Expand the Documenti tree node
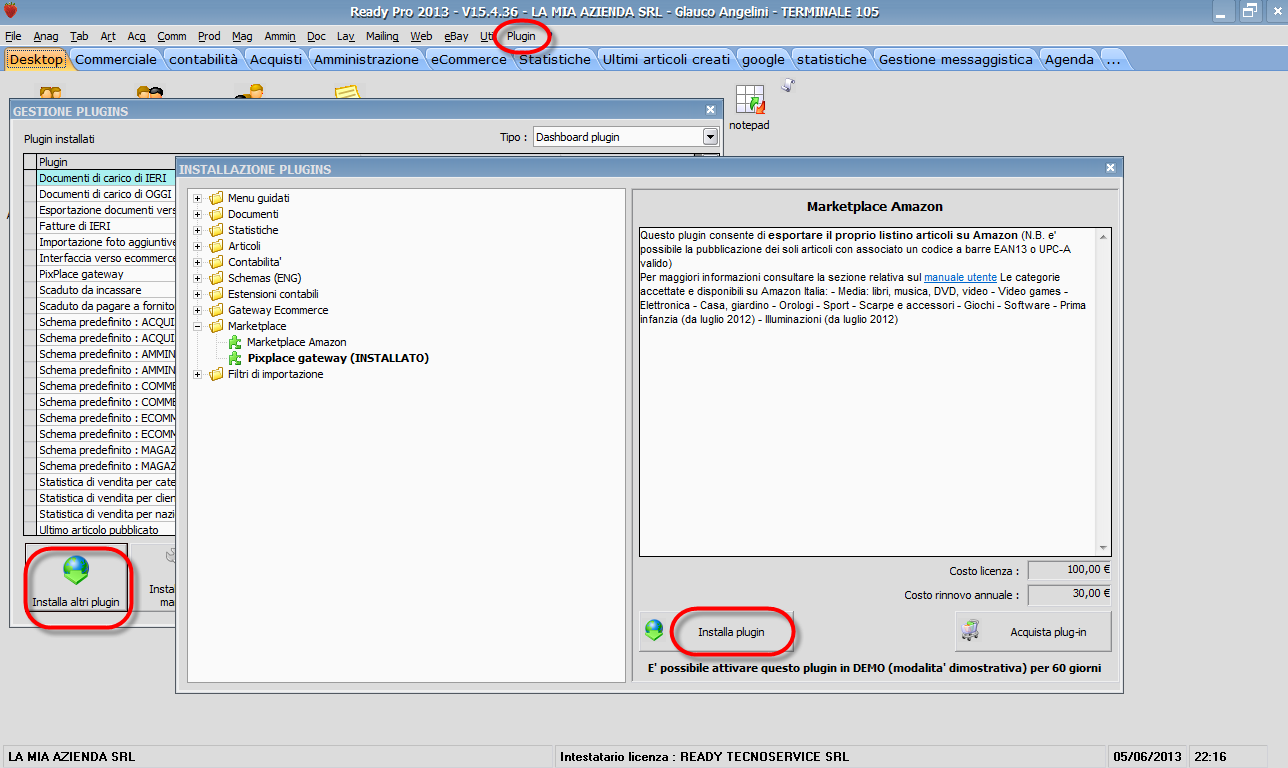Screen dimensions: 1288x768 click(198, 214)
